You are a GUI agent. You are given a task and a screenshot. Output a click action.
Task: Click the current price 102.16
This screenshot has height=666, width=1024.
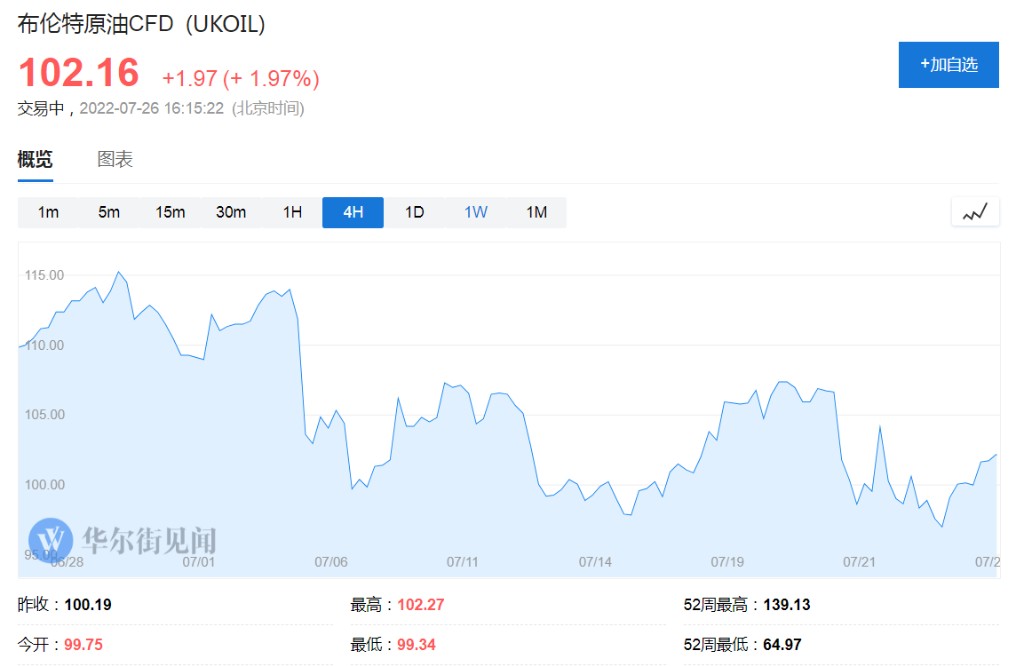[x=79, y=73]
